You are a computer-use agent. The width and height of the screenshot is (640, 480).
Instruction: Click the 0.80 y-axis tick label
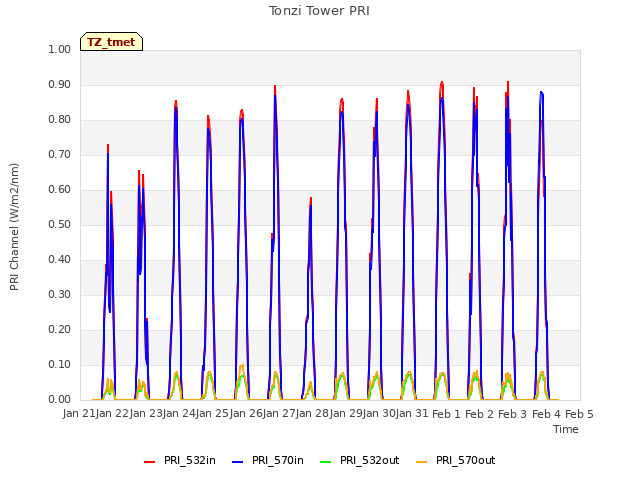[60, 120]
